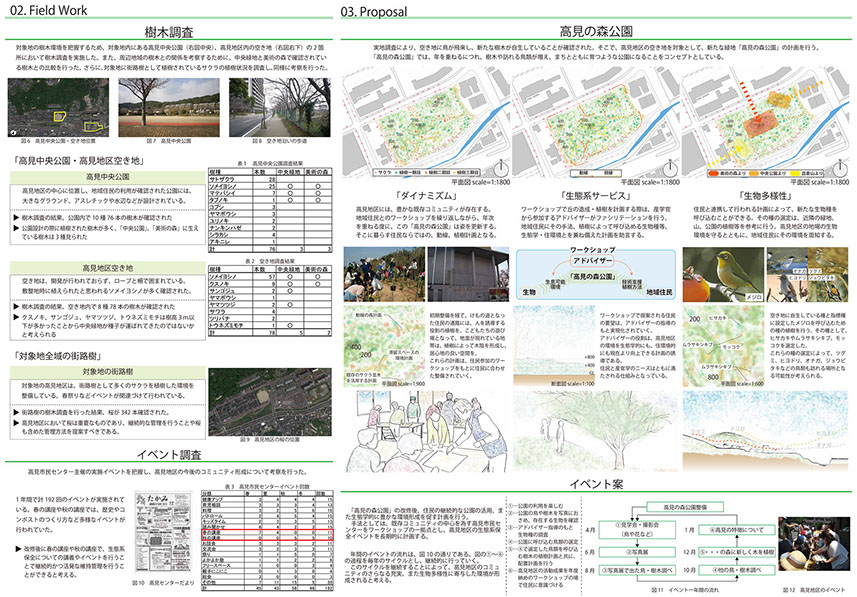857x597 pixels.
Task: Click the ワークショップ diagram title
Action: click(x=593, y=250)
